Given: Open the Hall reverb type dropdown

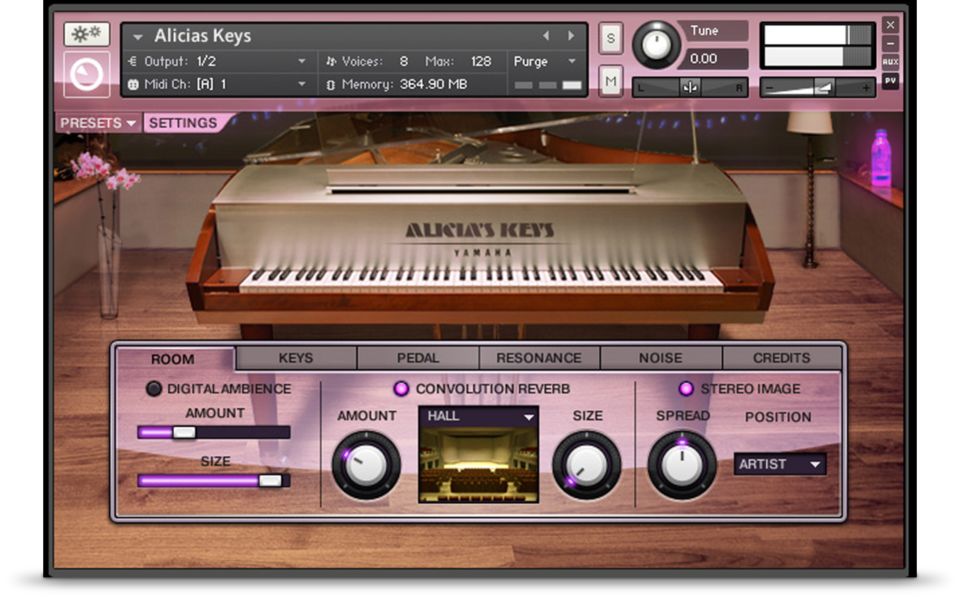Looking at the screenshot, I should pyautogui.click(x=478, y=416).
